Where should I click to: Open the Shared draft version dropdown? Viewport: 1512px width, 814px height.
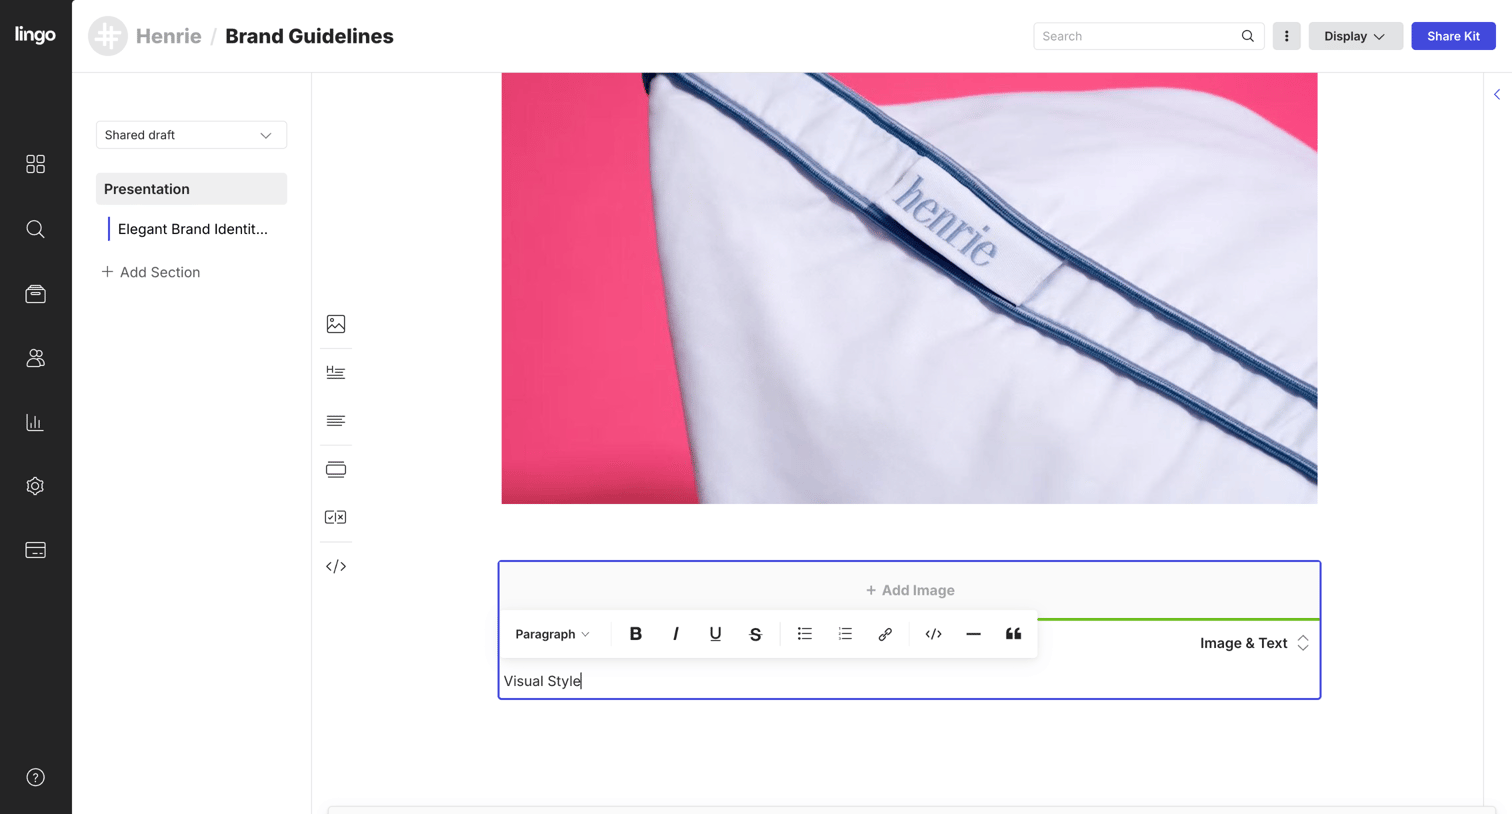[191, 135]
